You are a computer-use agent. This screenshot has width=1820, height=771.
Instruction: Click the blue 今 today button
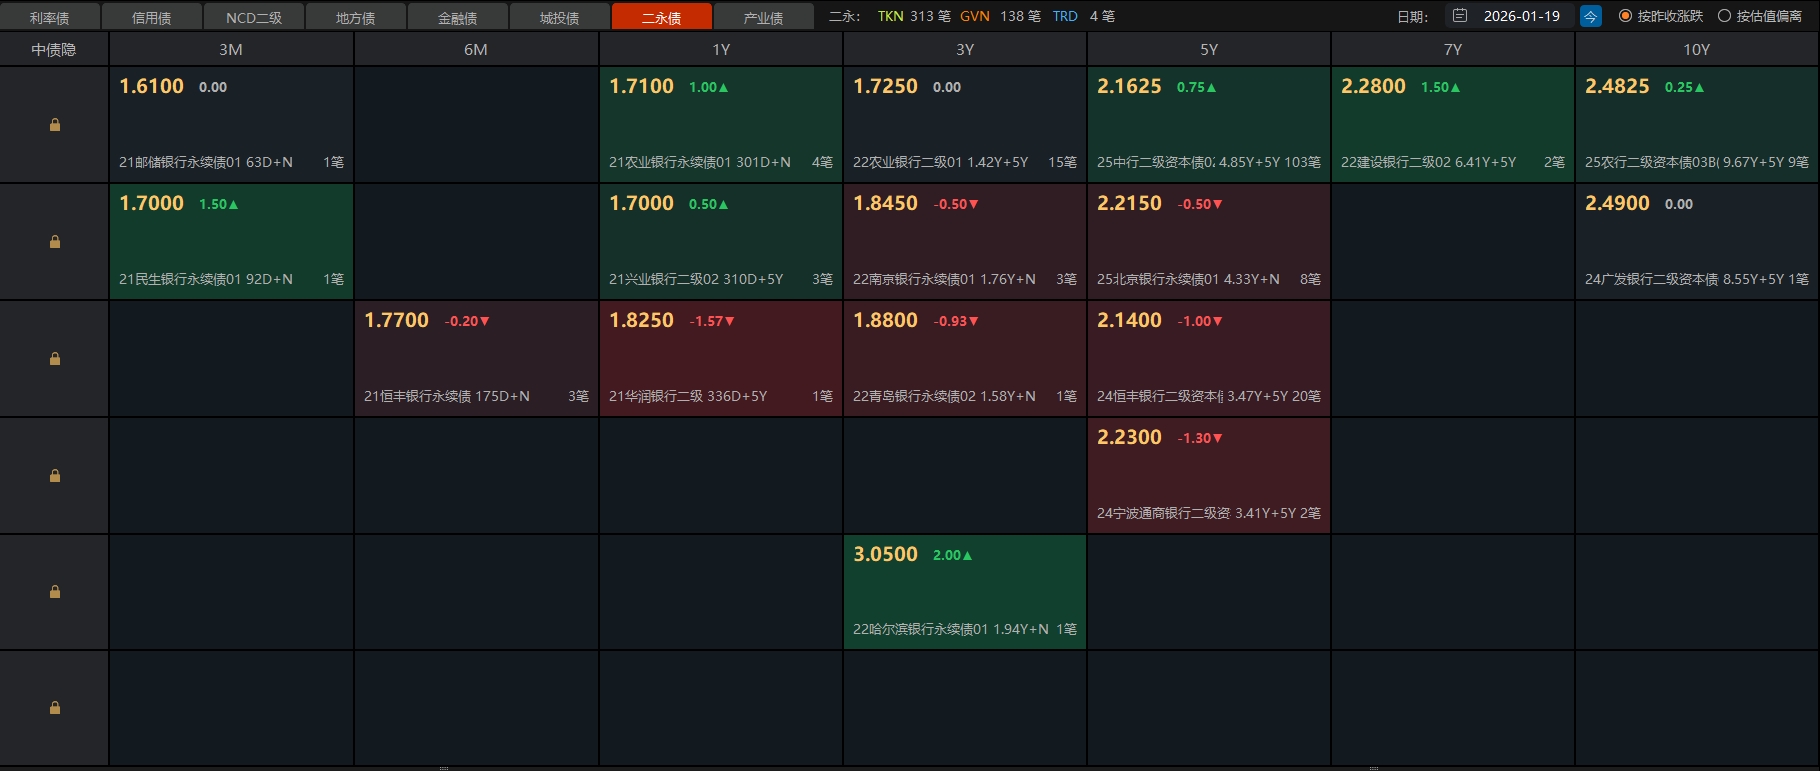click(1590, 16)
